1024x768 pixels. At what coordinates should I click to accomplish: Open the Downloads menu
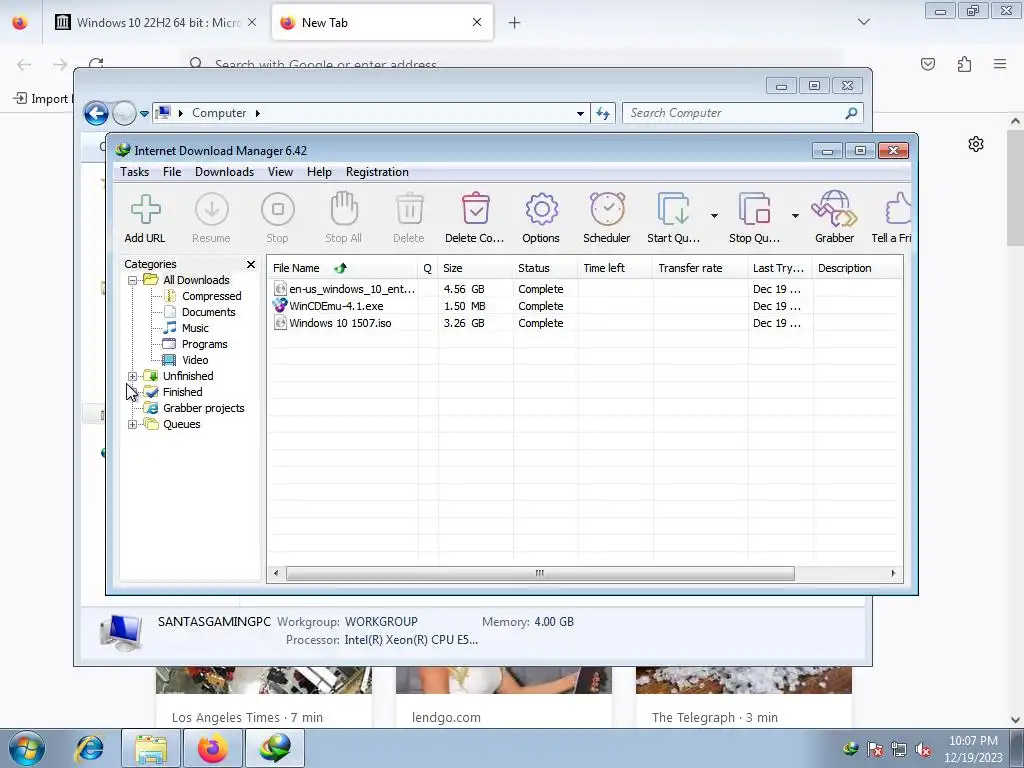[224, 172]
